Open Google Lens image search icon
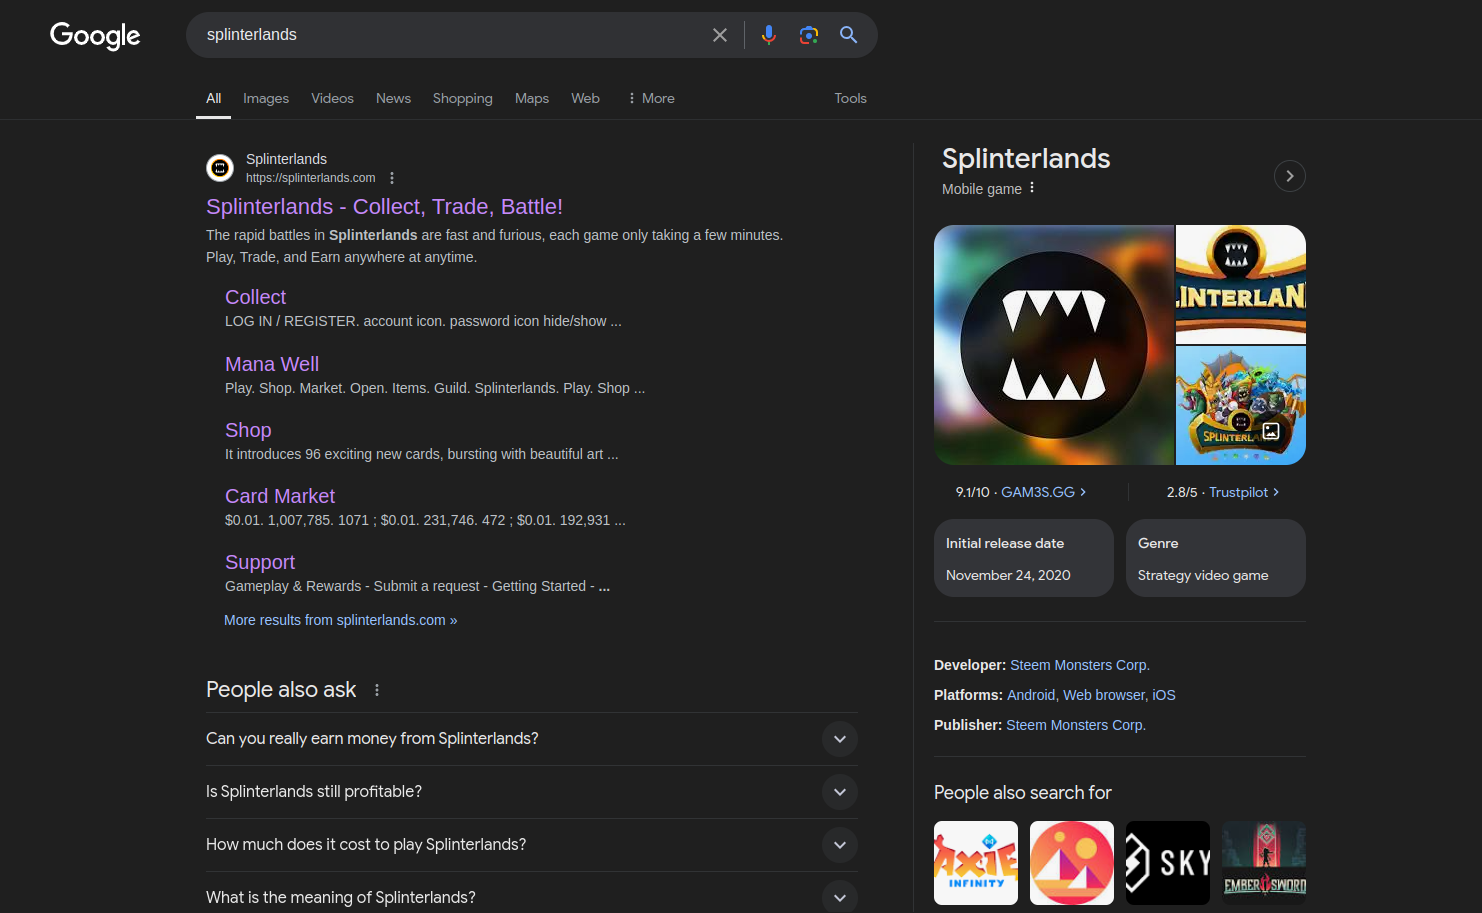The width and height of the screenshot is (1482, 913). [809, 35]
